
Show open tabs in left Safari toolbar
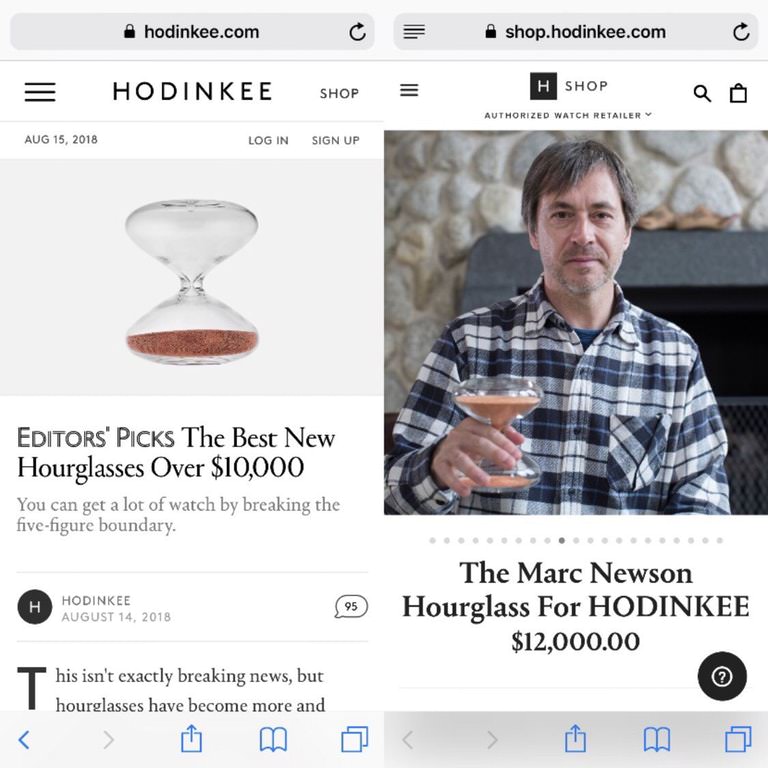click(x=355, y=739)
